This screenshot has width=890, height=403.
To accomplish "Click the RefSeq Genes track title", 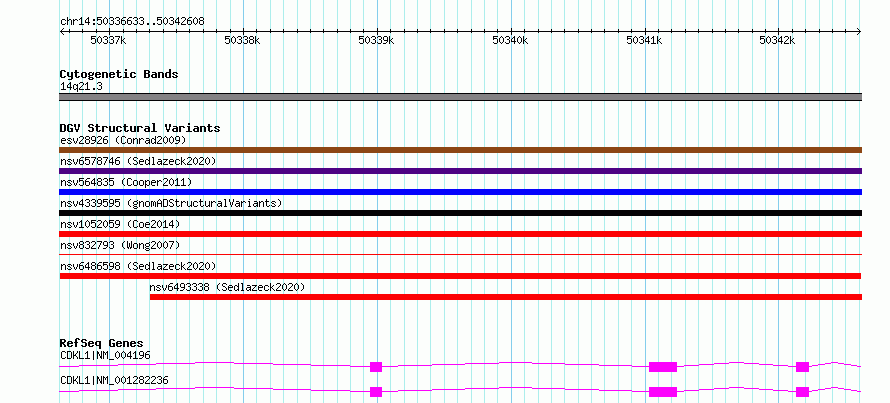I will tap(102, 343).
